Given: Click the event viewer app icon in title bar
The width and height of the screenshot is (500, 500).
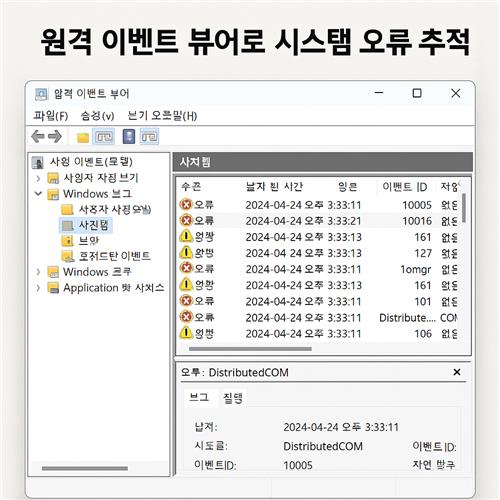Looking at the screenshot, I should click(41, 94).
